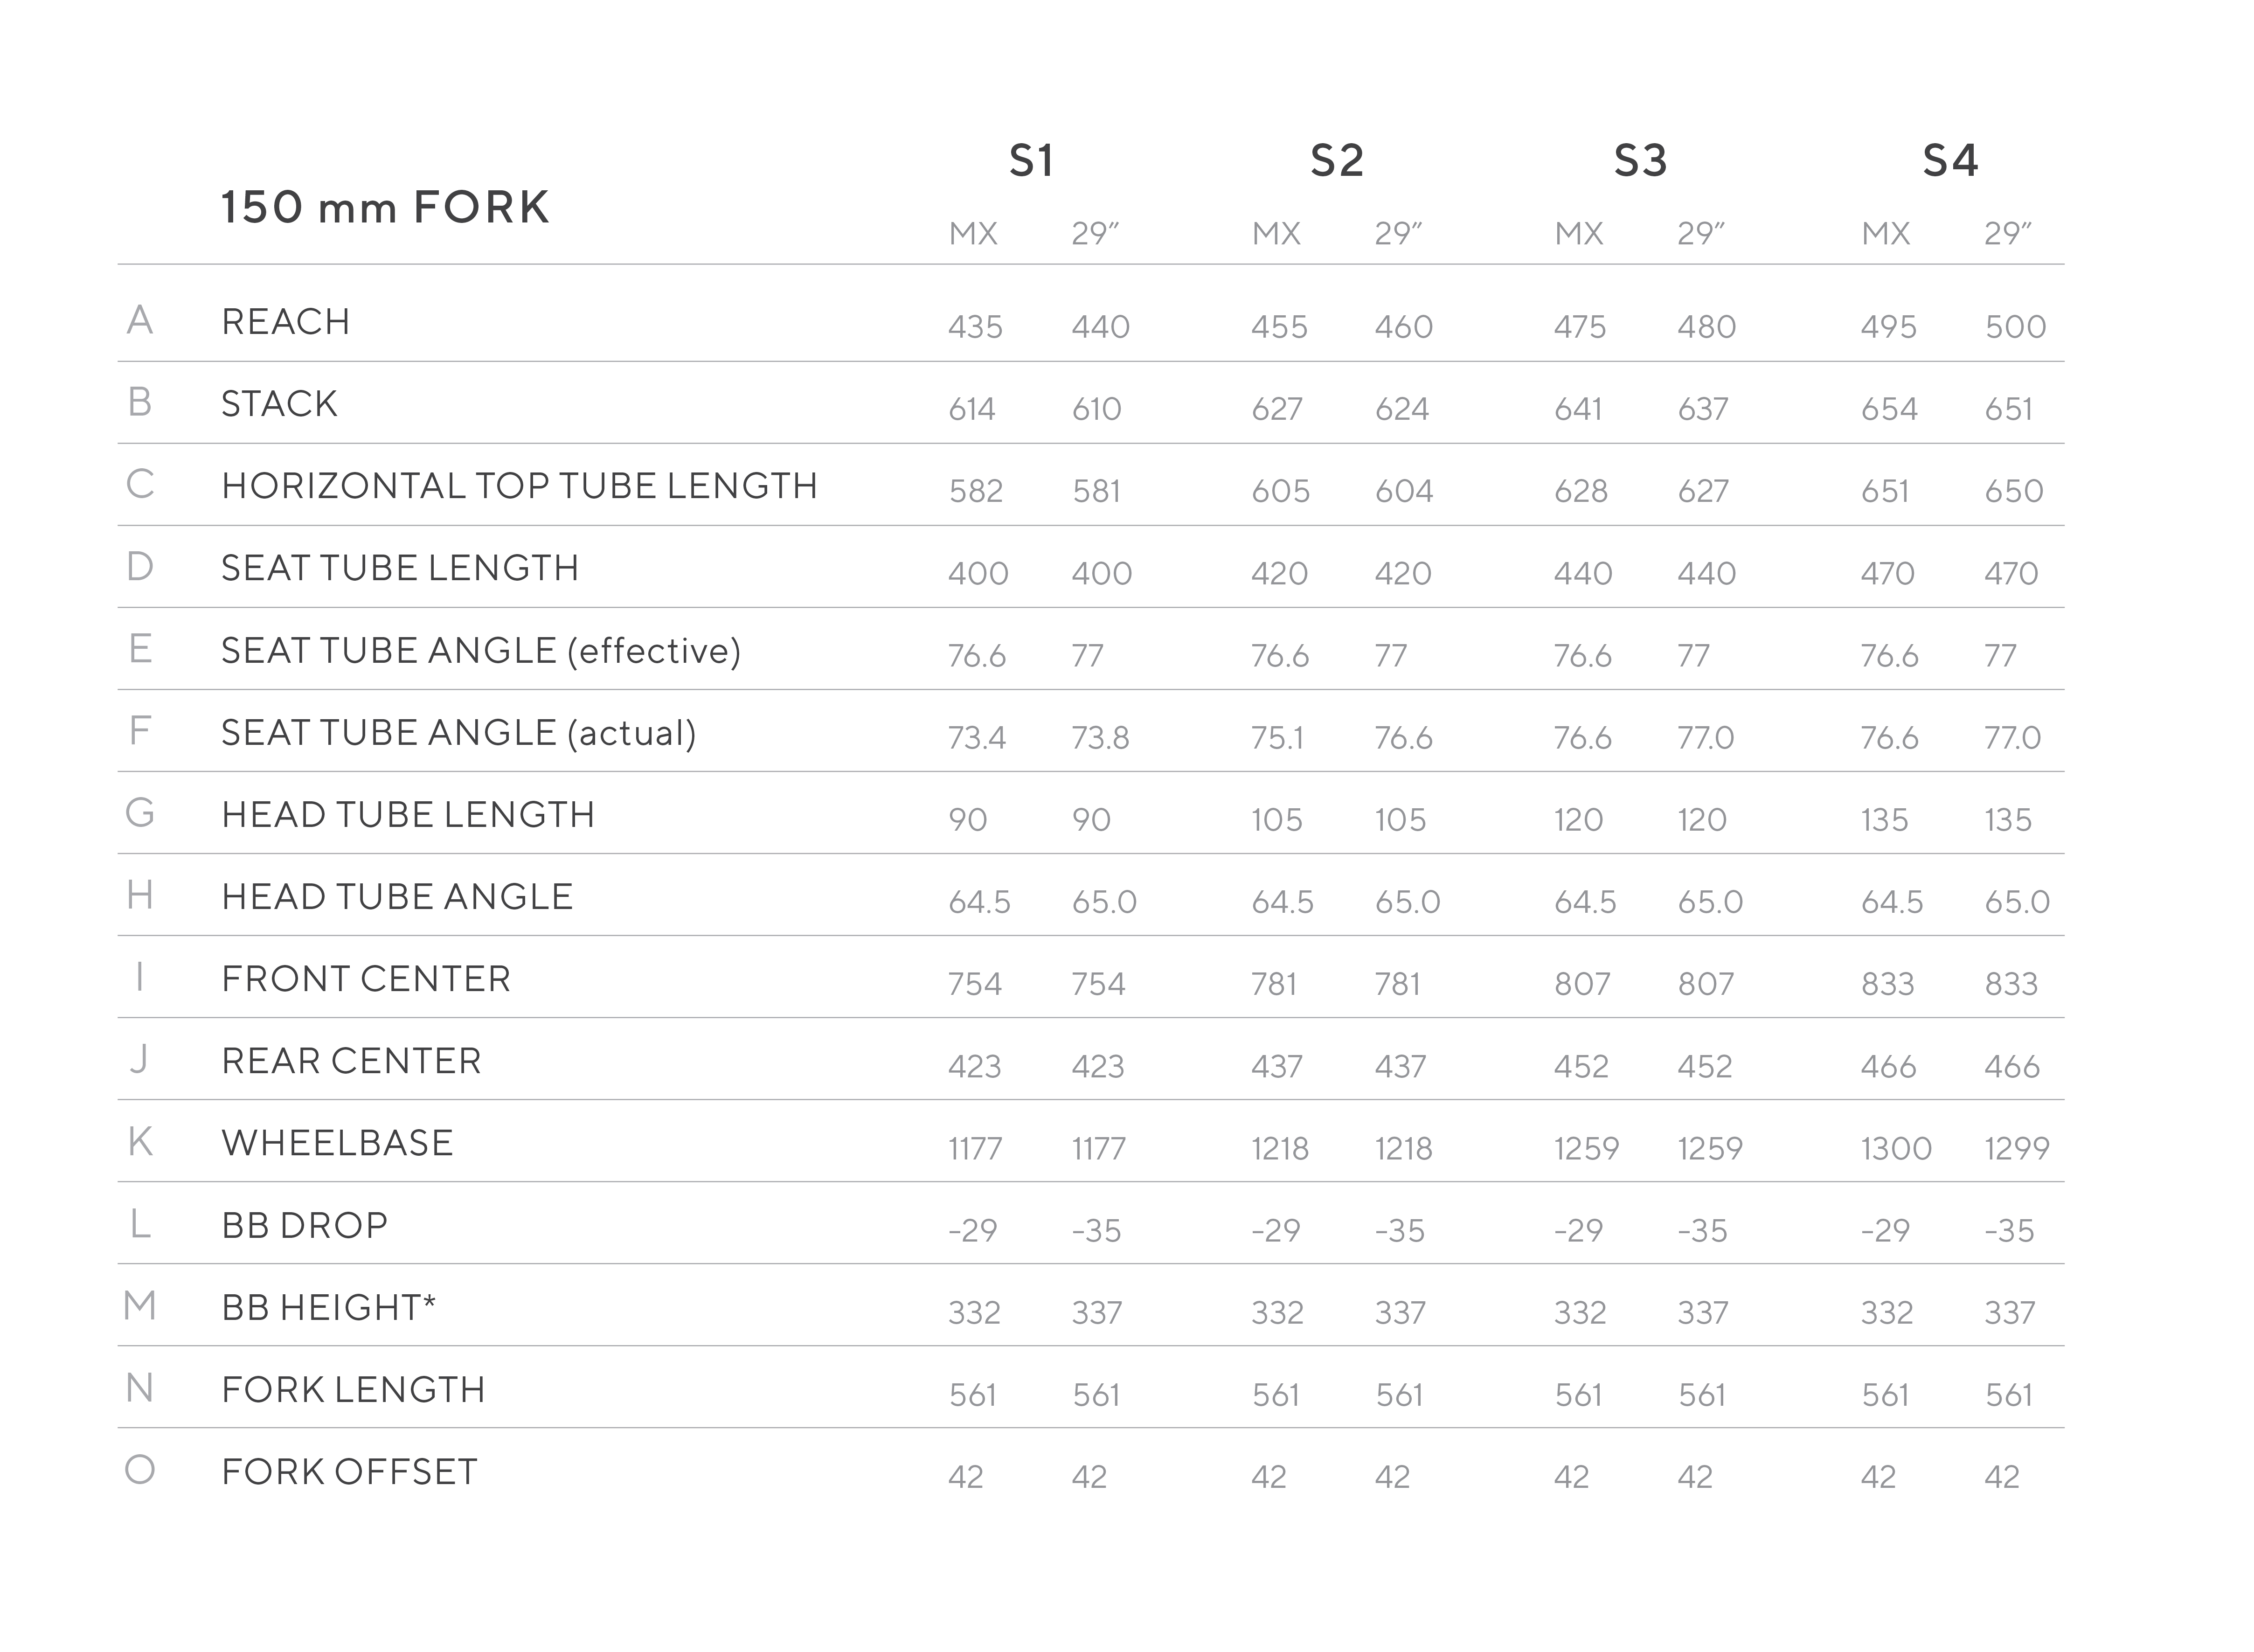Click the MX sub-header under S1
Viewport: 2254px width, 1652px height.
pos(973,234)
